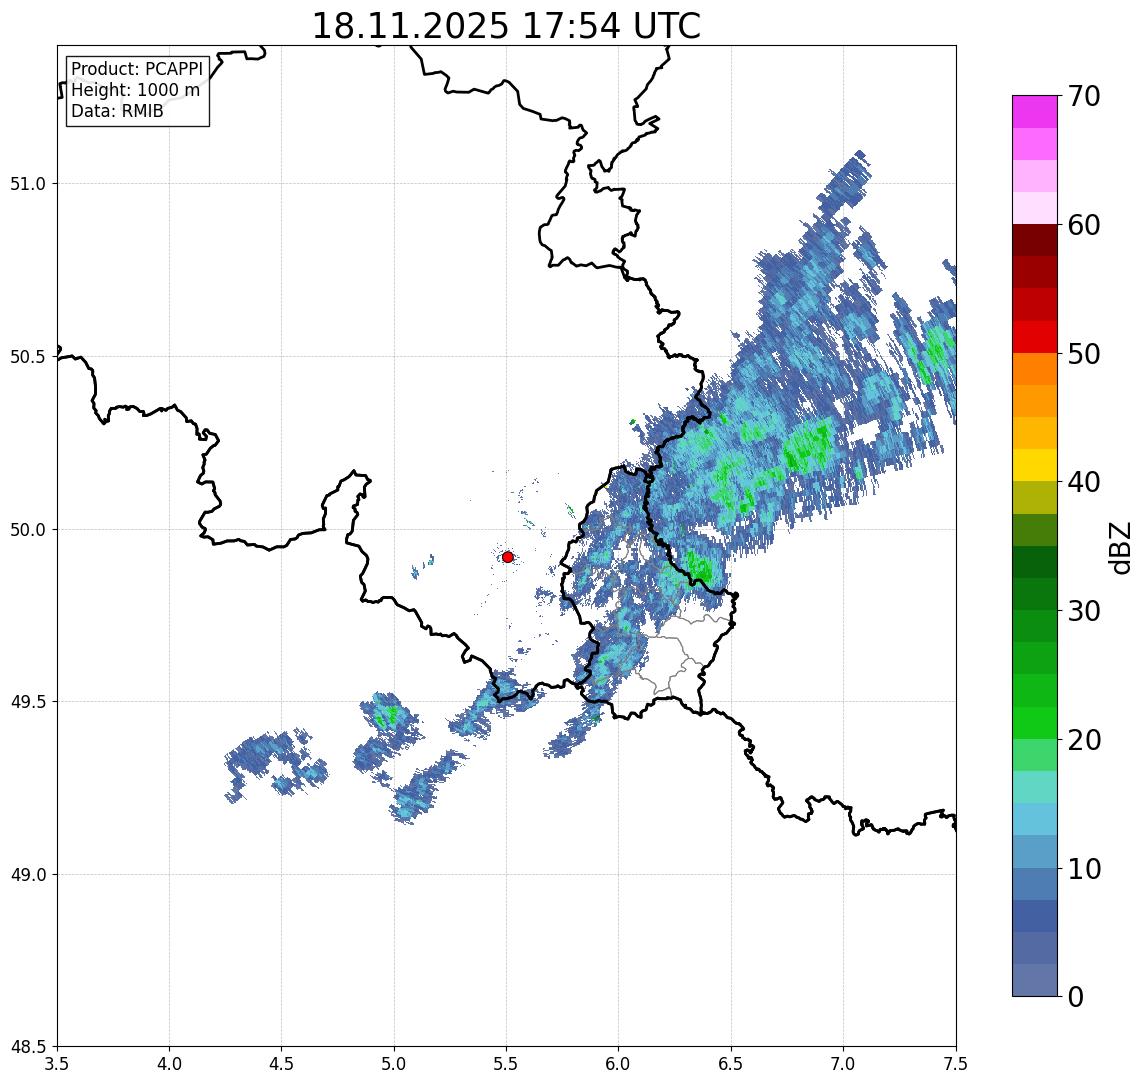Click longitude axis label 4.5
This screenshot has width=1145, height=1084.
282,1064
